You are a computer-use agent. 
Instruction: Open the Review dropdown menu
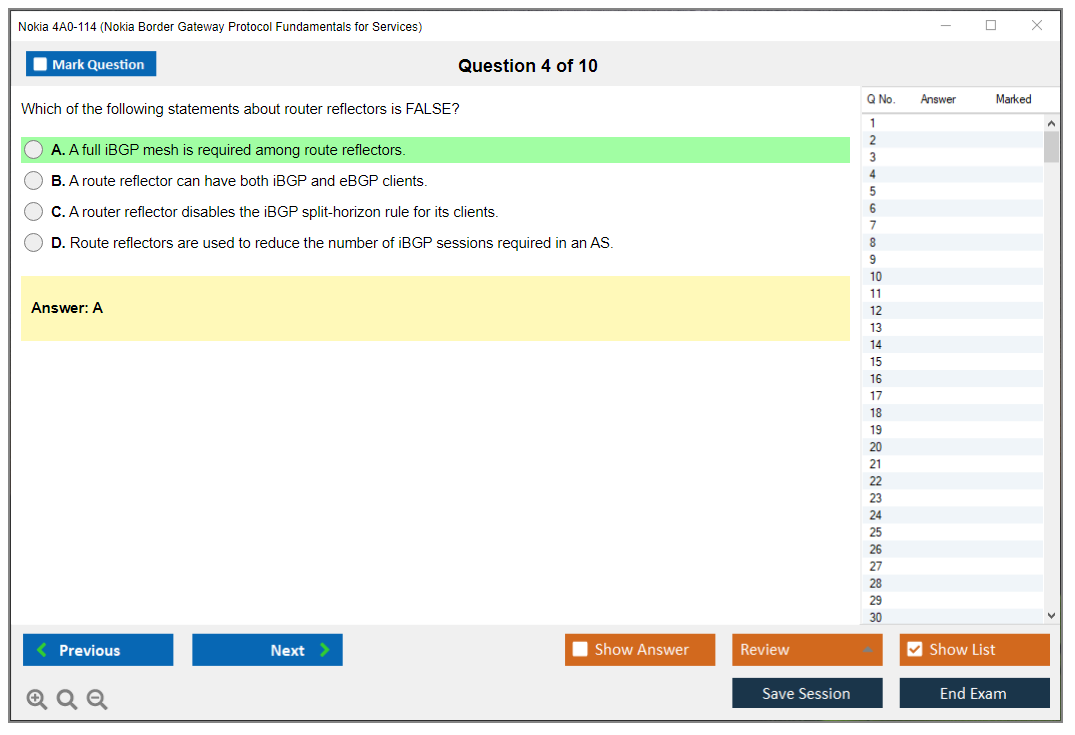pyautogui.click(x=807, y=650)
